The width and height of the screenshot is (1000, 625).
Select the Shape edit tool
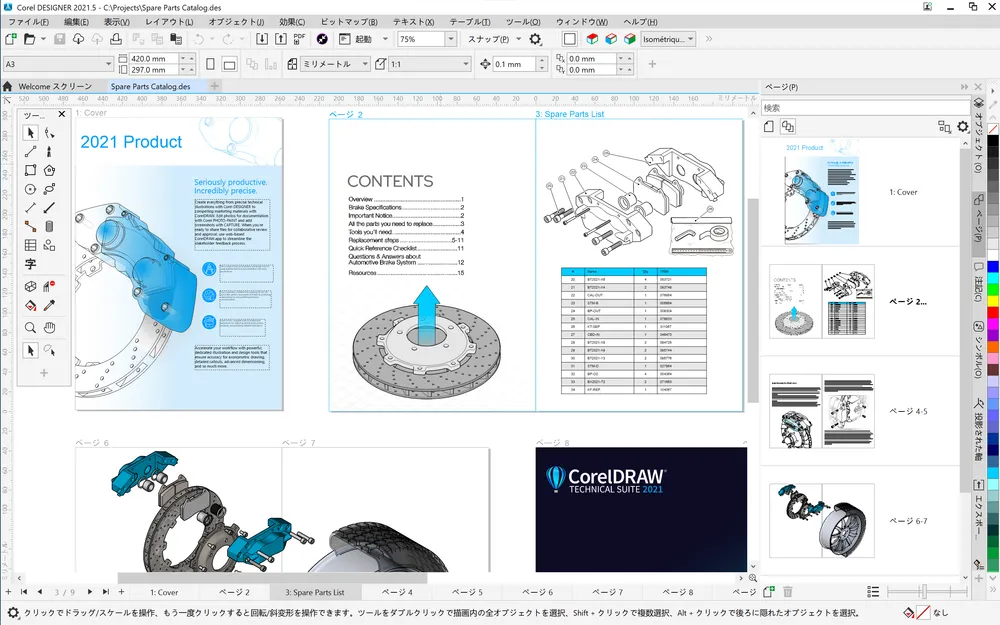coord(49,133)
